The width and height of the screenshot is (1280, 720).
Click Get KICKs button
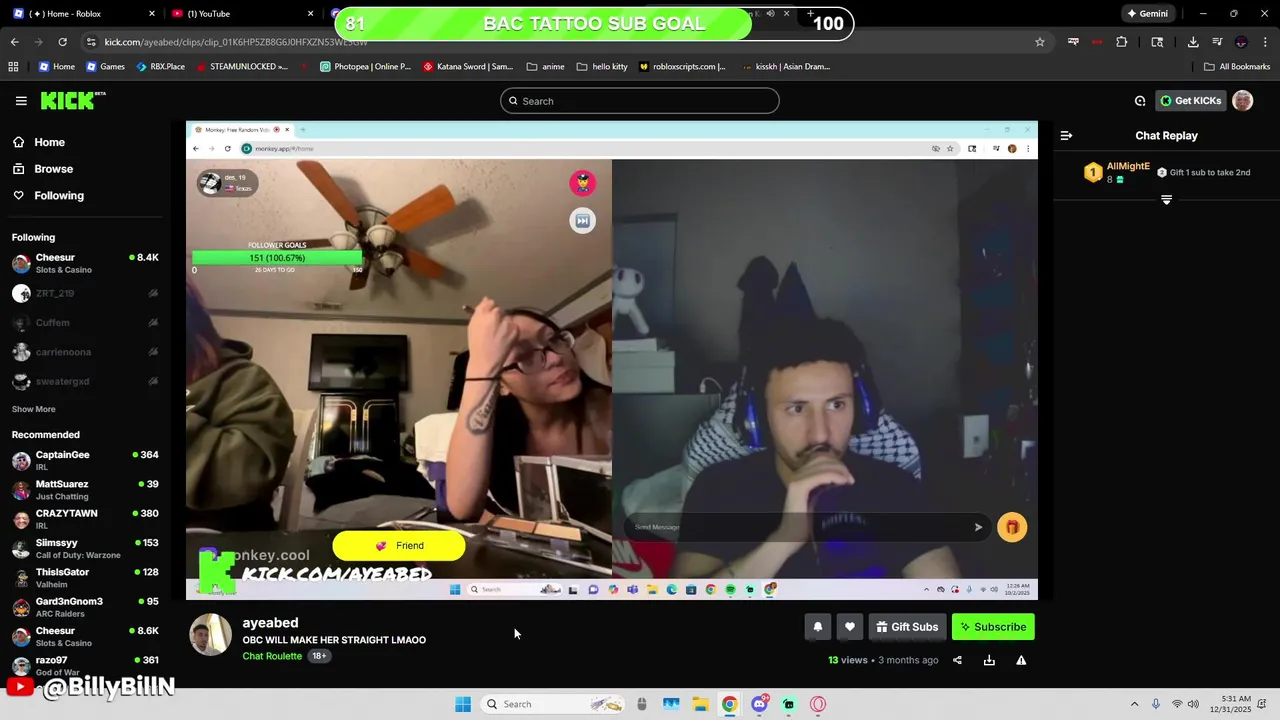(1190, 101)
